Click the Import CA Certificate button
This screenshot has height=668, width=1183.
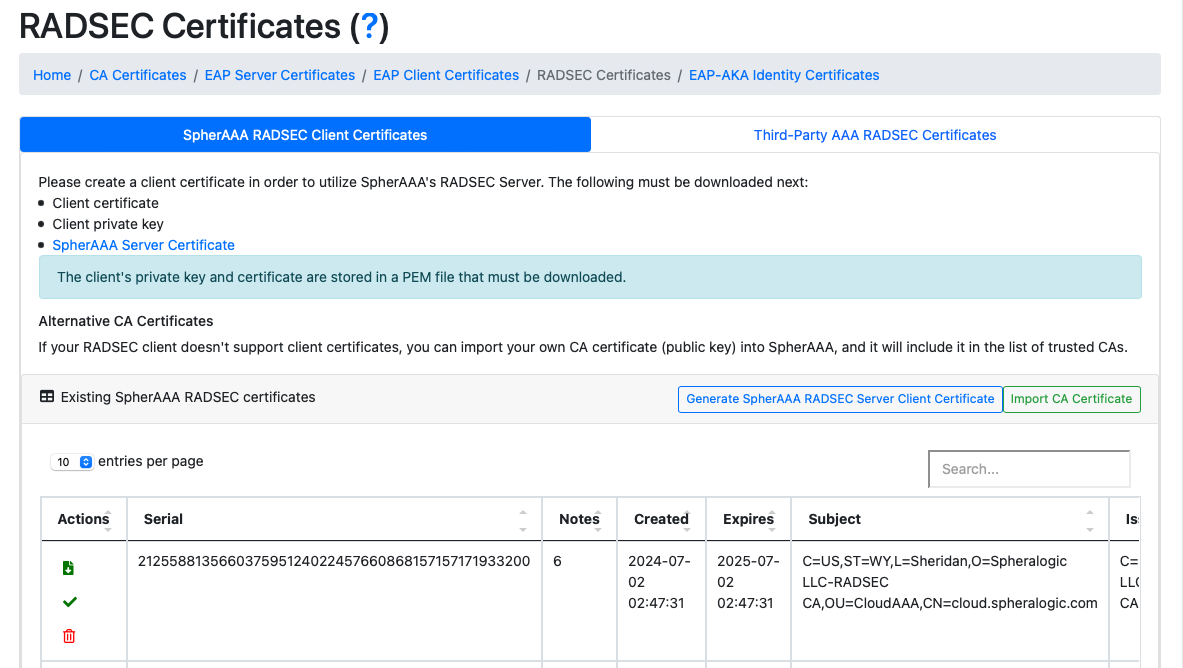coord(1071,399)
